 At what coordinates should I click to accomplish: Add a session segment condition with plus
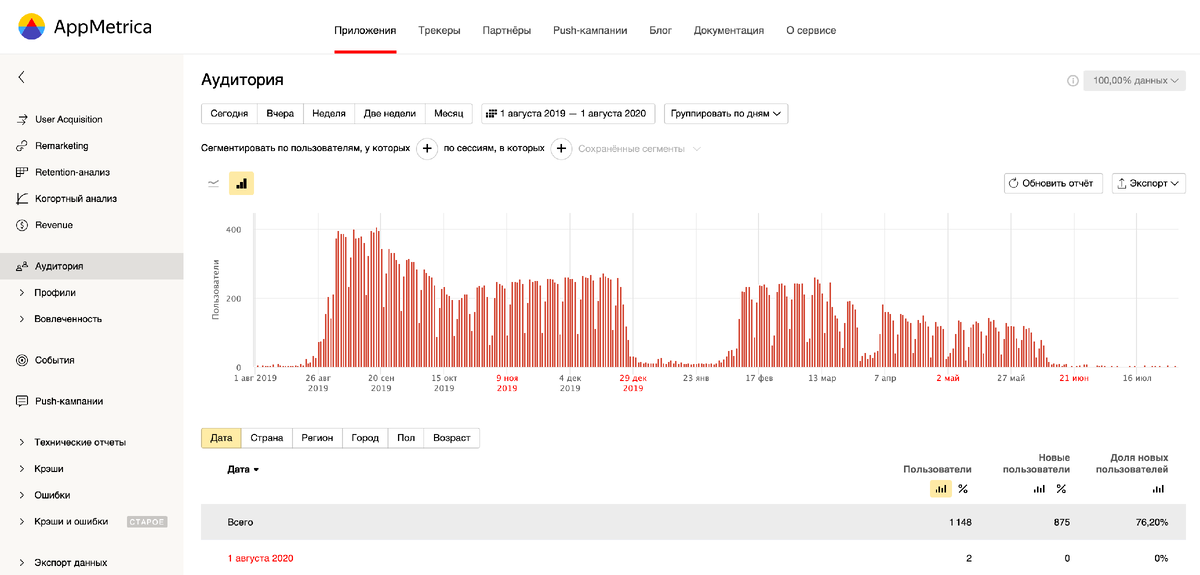pyautogui.click(x=562, y=149)
